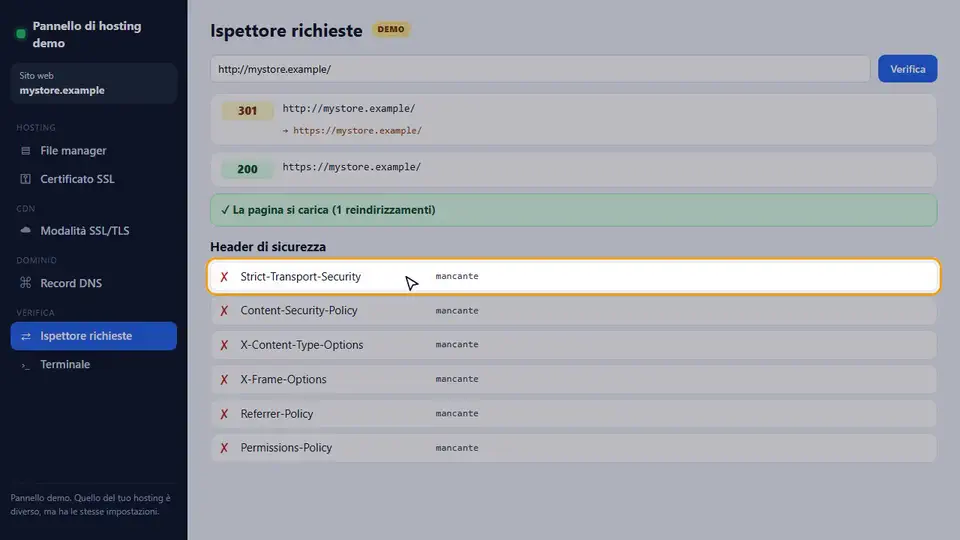Select the mystore.example site selector
The image size is (960, 540).
(94, 83)
